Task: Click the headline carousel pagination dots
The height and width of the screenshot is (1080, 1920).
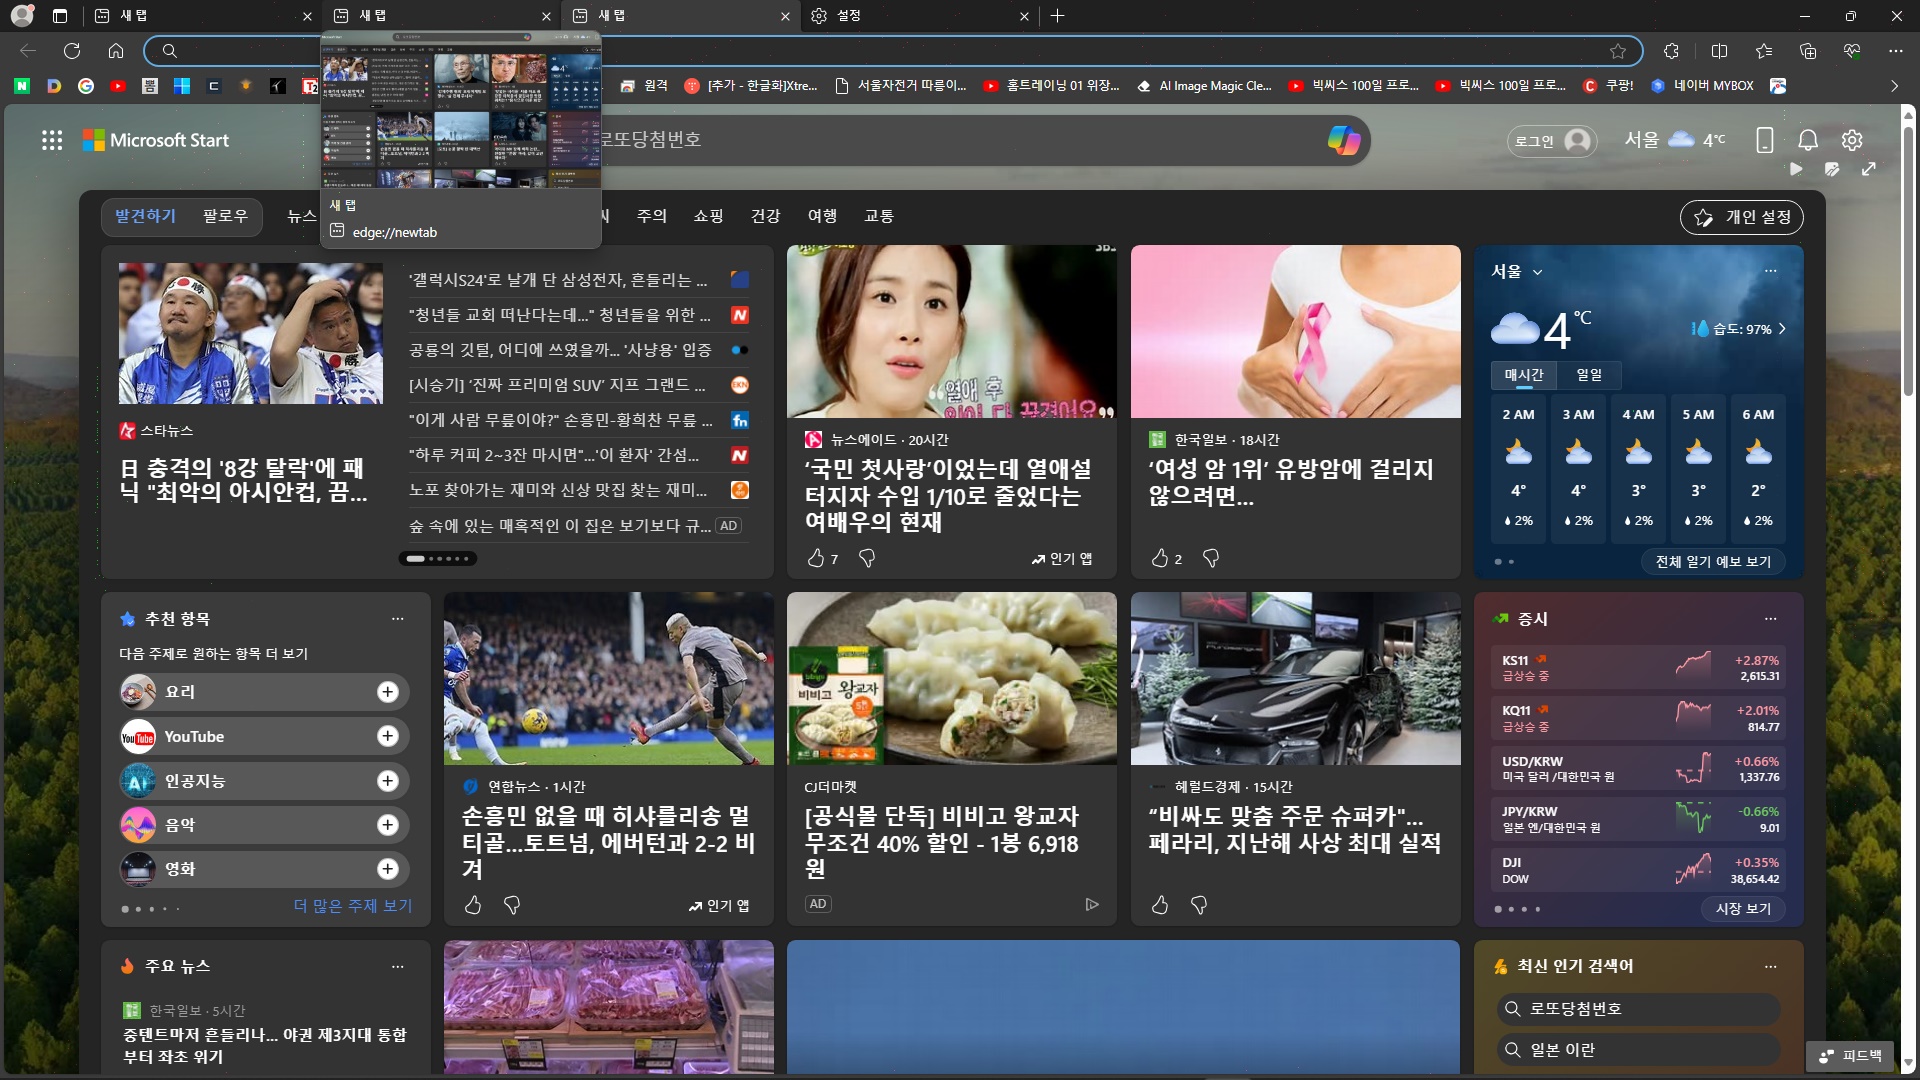Action: pos(438,559)
